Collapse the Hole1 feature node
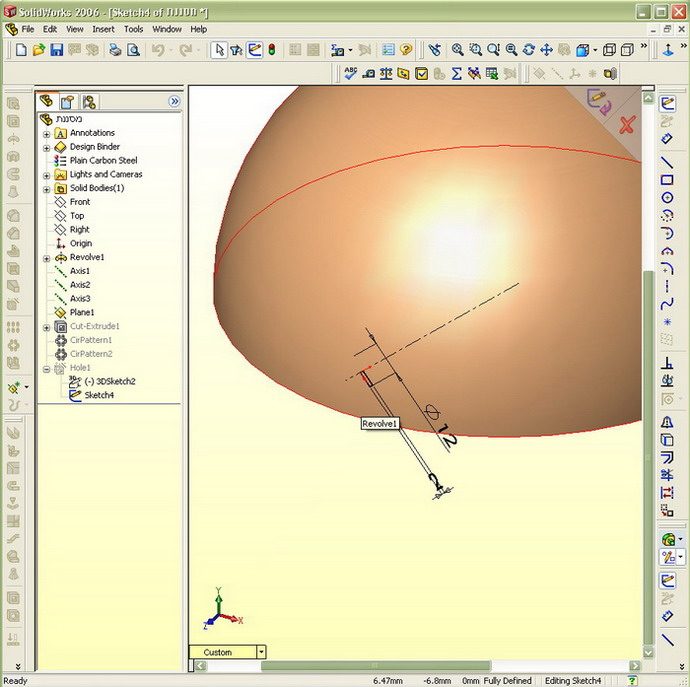The width and height of the screenshot is (690, 687). (x=46, y=368)
